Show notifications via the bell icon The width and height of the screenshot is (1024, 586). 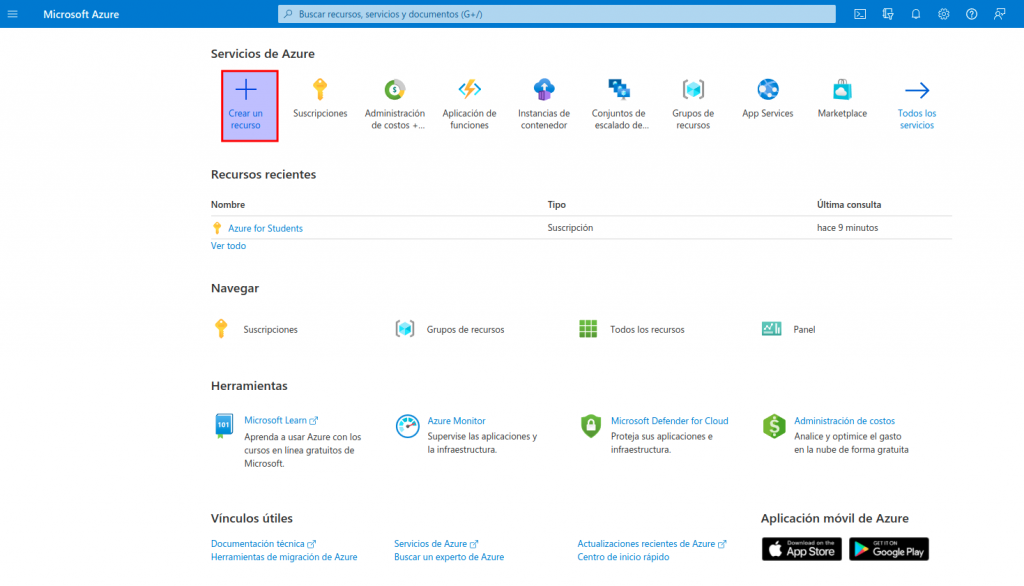(x=916, y=14)
